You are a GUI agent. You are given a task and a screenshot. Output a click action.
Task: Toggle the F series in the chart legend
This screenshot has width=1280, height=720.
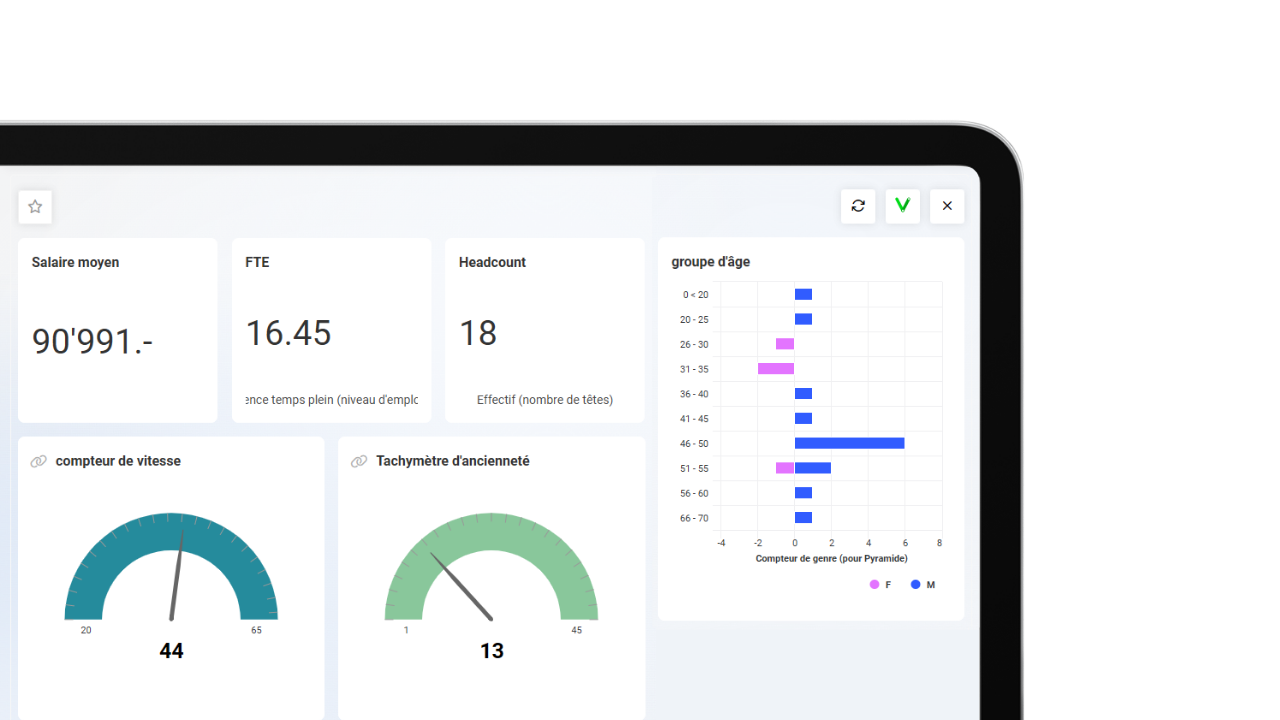tap(880, 585)
